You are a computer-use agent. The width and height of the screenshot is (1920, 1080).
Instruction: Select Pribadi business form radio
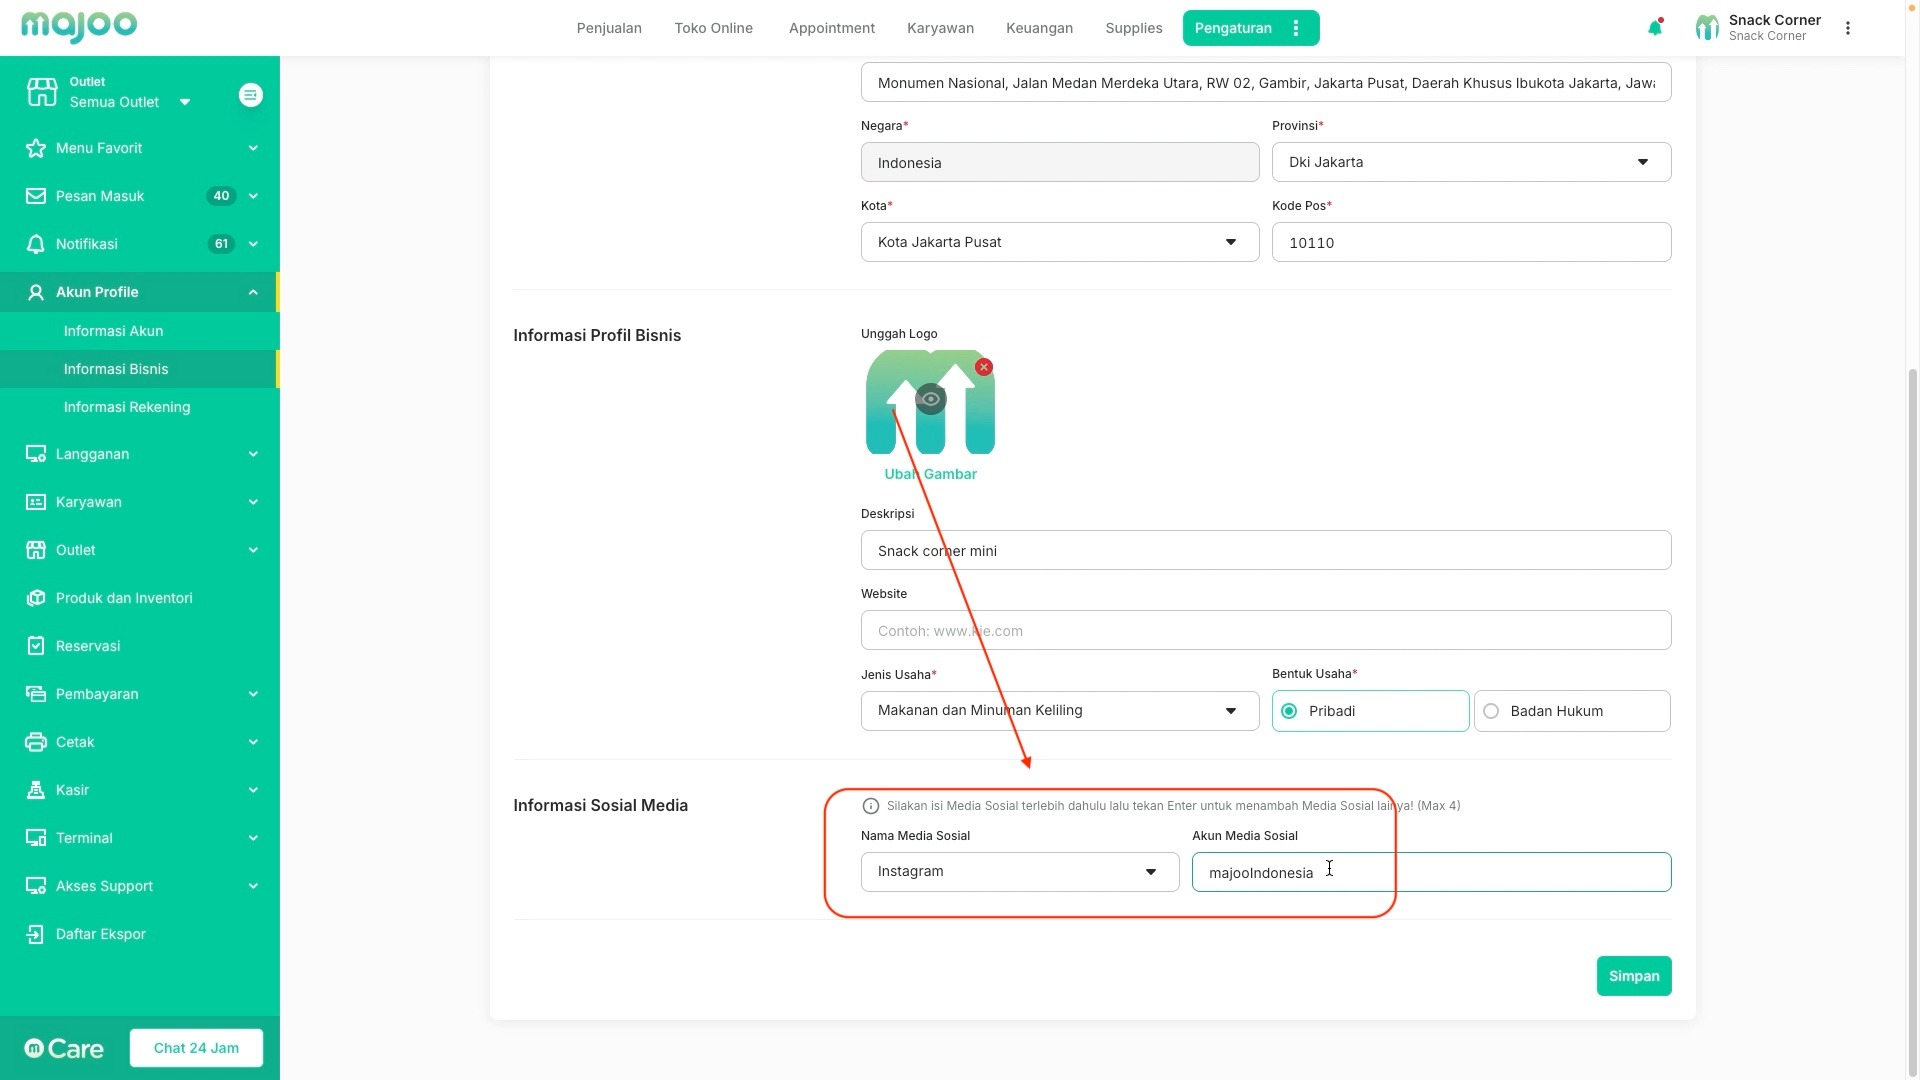point(1290,711)
